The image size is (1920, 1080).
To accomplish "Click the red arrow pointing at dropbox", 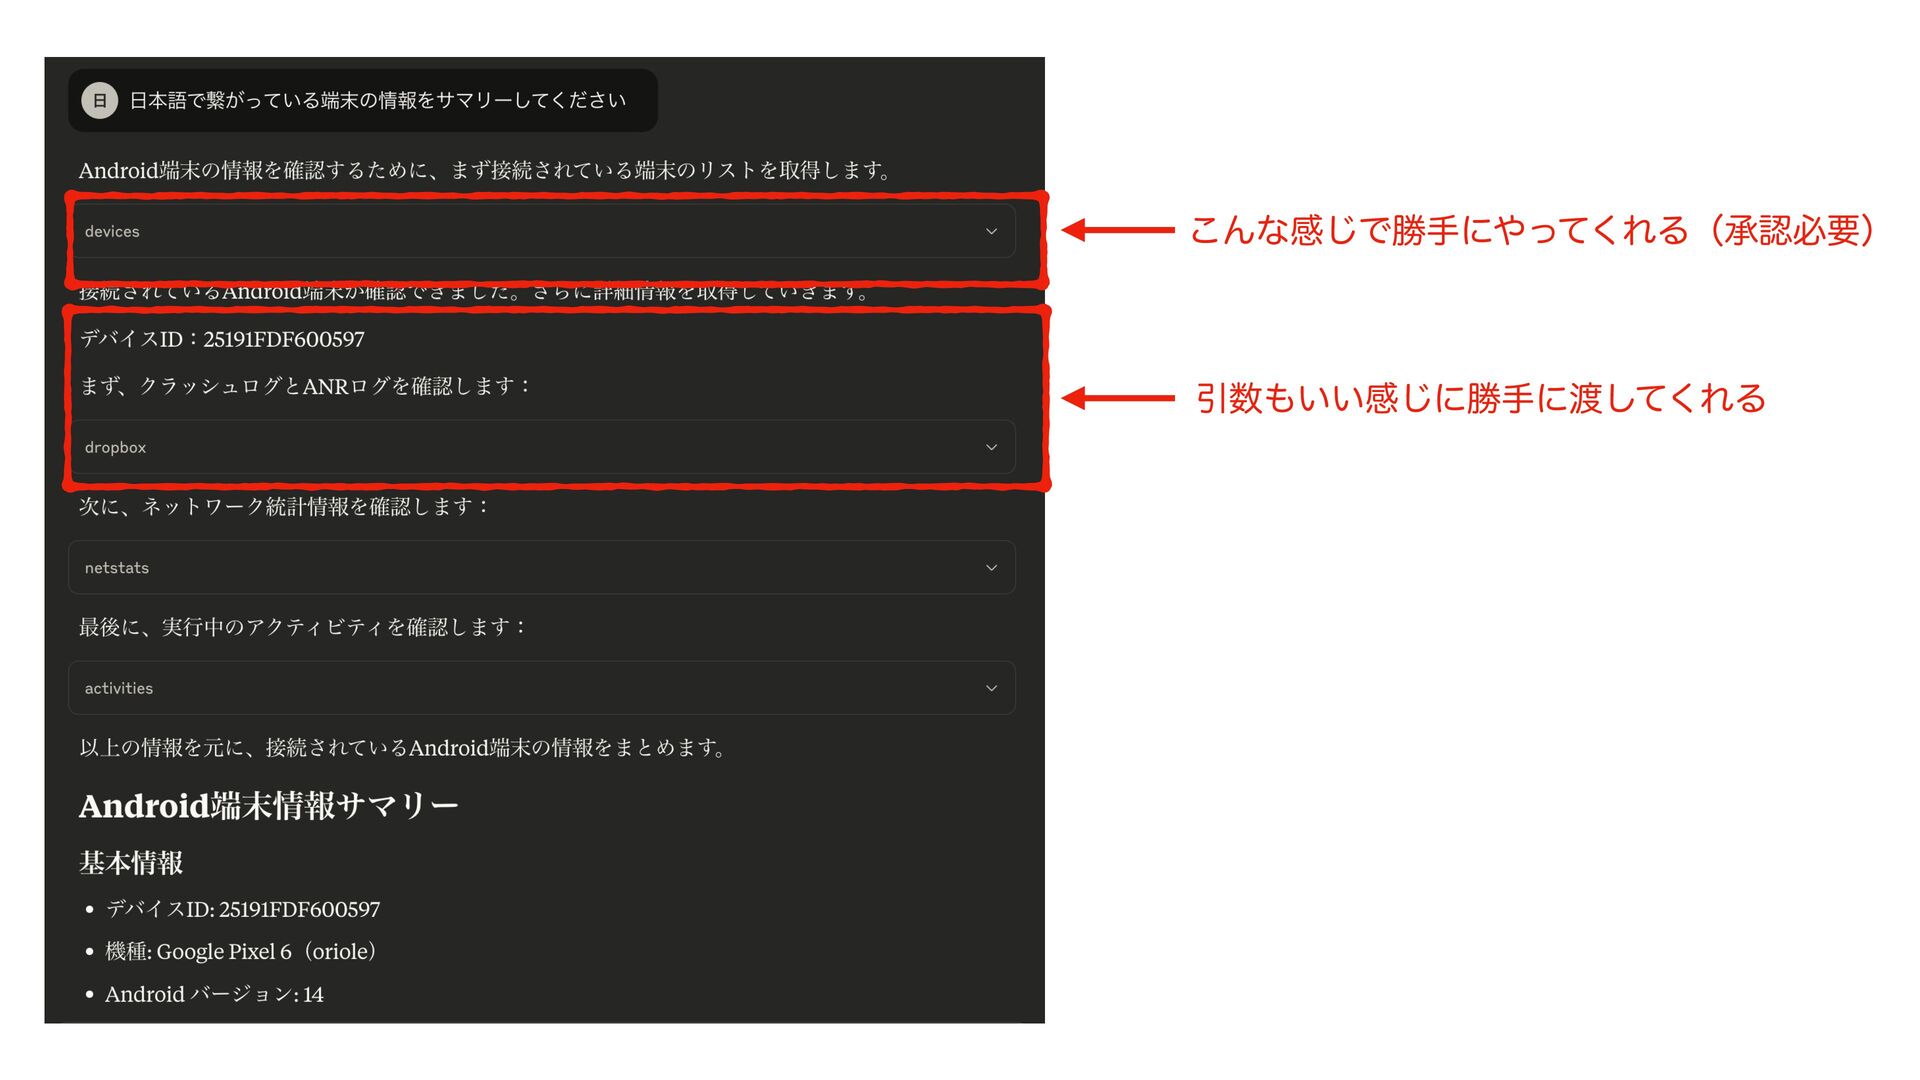I will pos(1117,398).
